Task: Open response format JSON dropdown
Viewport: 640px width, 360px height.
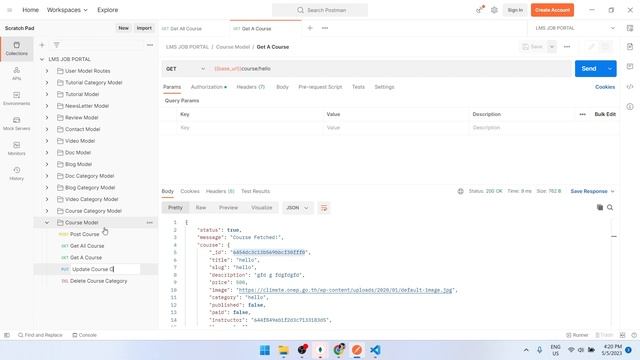Action: click(x=297, y=208)
